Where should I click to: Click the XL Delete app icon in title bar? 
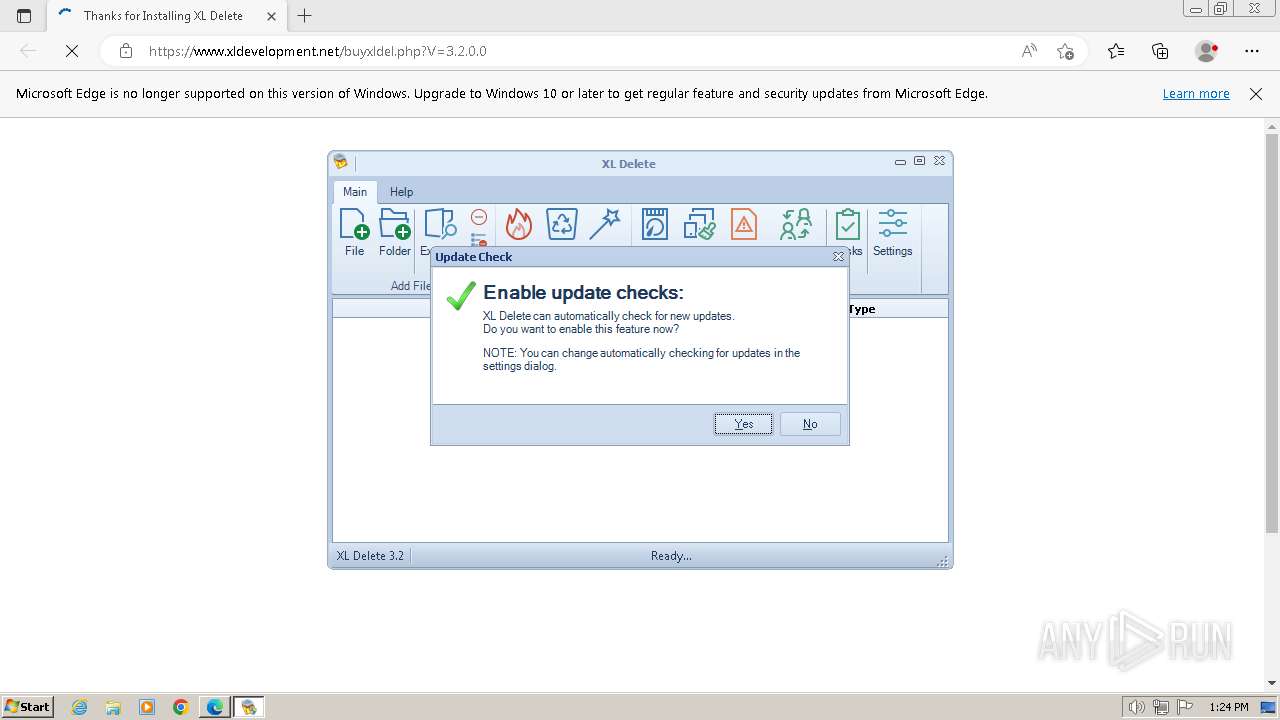tap(341, 163)
